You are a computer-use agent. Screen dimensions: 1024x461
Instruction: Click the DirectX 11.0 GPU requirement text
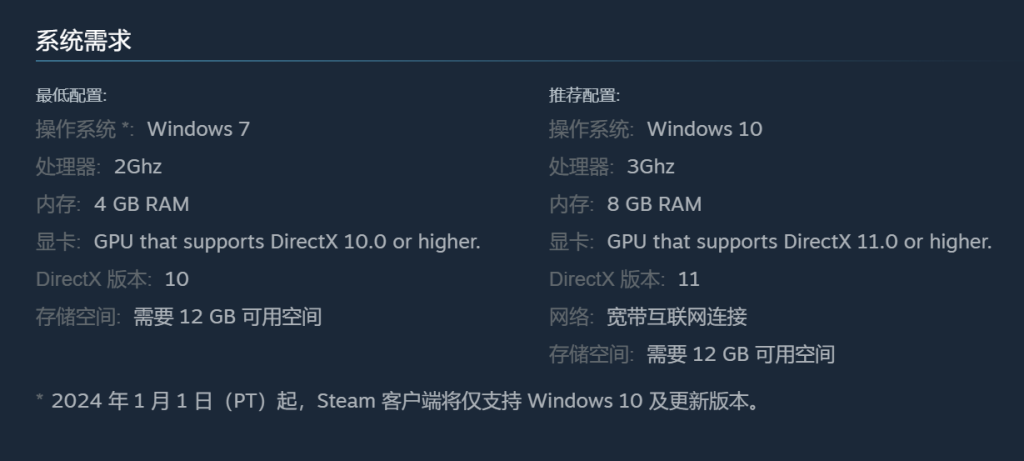click(x=799, y=242)
